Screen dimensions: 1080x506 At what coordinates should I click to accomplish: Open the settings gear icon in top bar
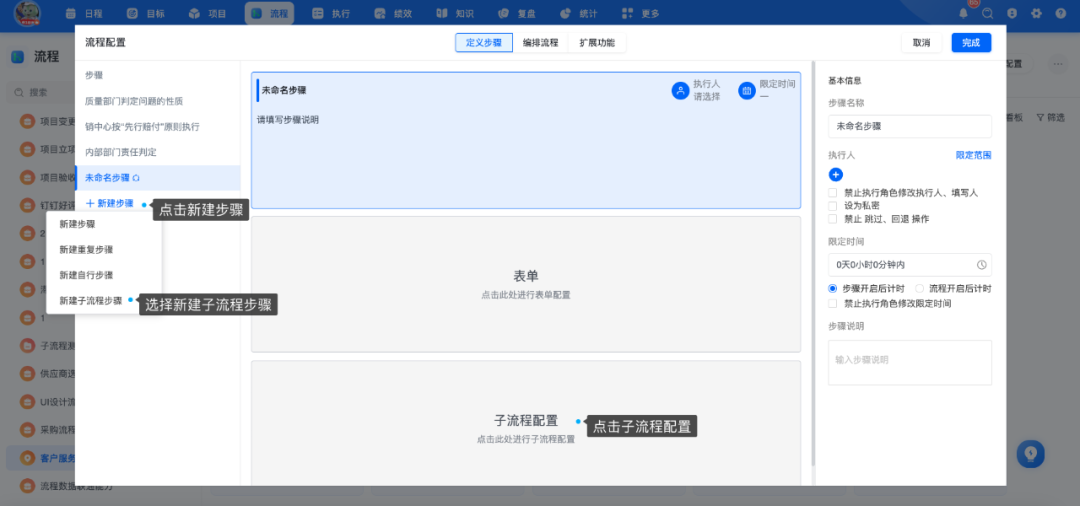(x=1037, y=13)
